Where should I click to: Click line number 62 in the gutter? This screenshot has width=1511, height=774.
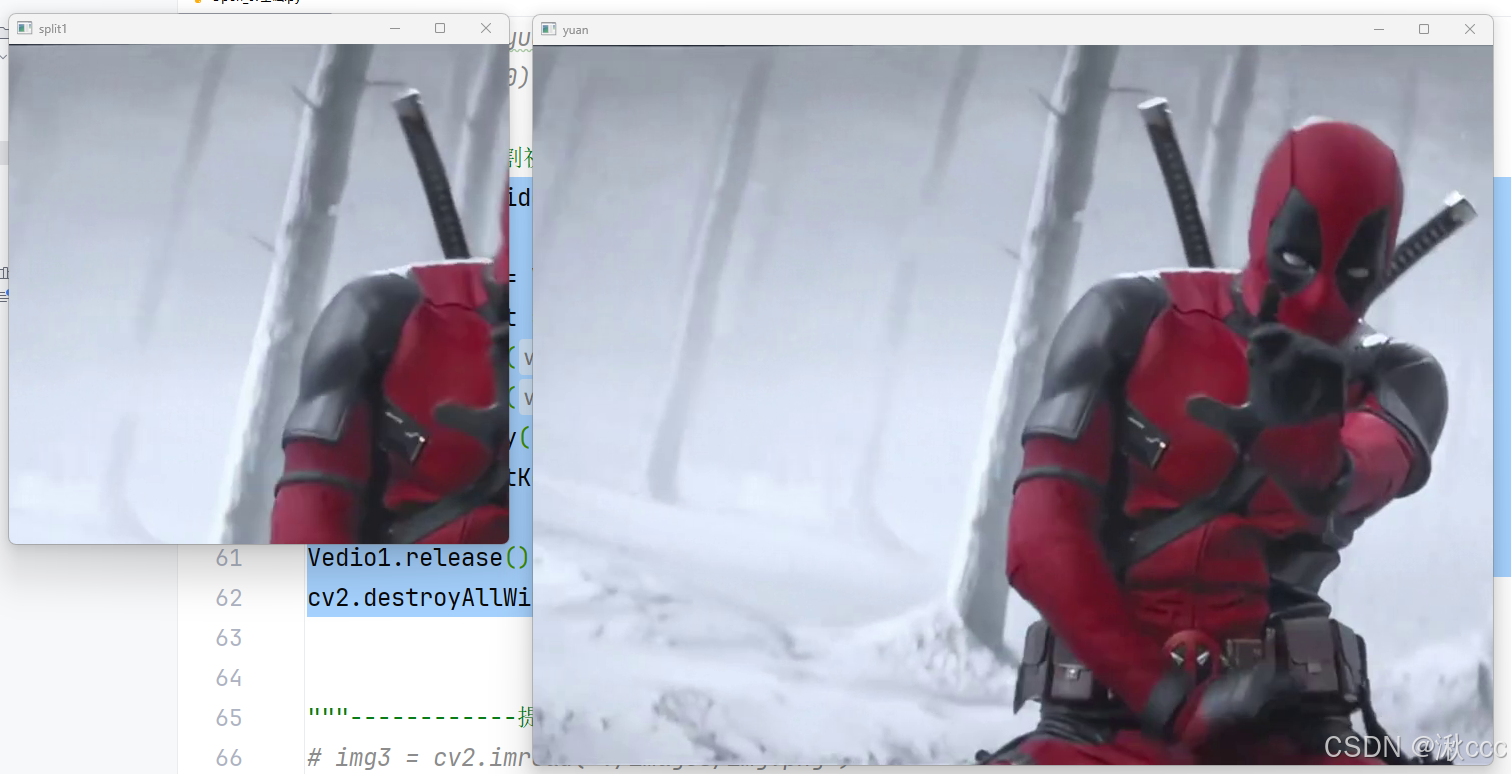(229, 597)
